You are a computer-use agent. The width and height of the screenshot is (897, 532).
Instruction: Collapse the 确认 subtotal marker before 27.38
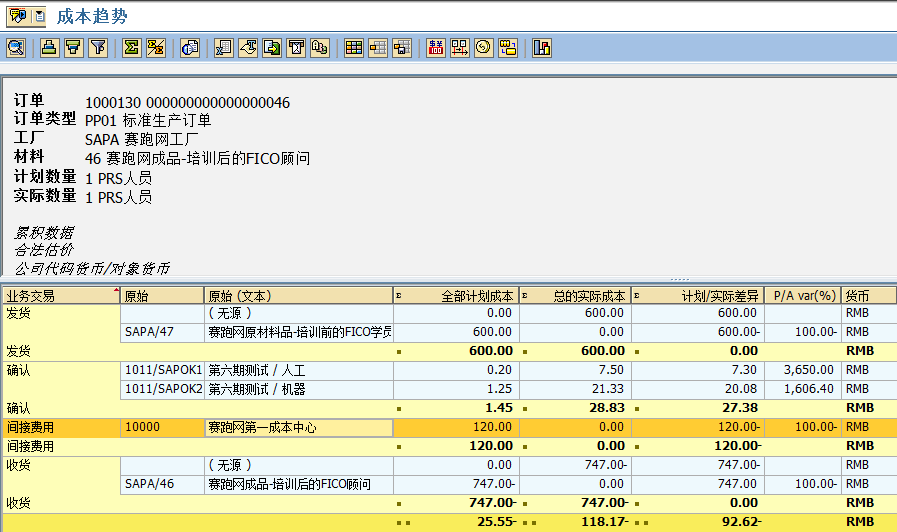637,409
